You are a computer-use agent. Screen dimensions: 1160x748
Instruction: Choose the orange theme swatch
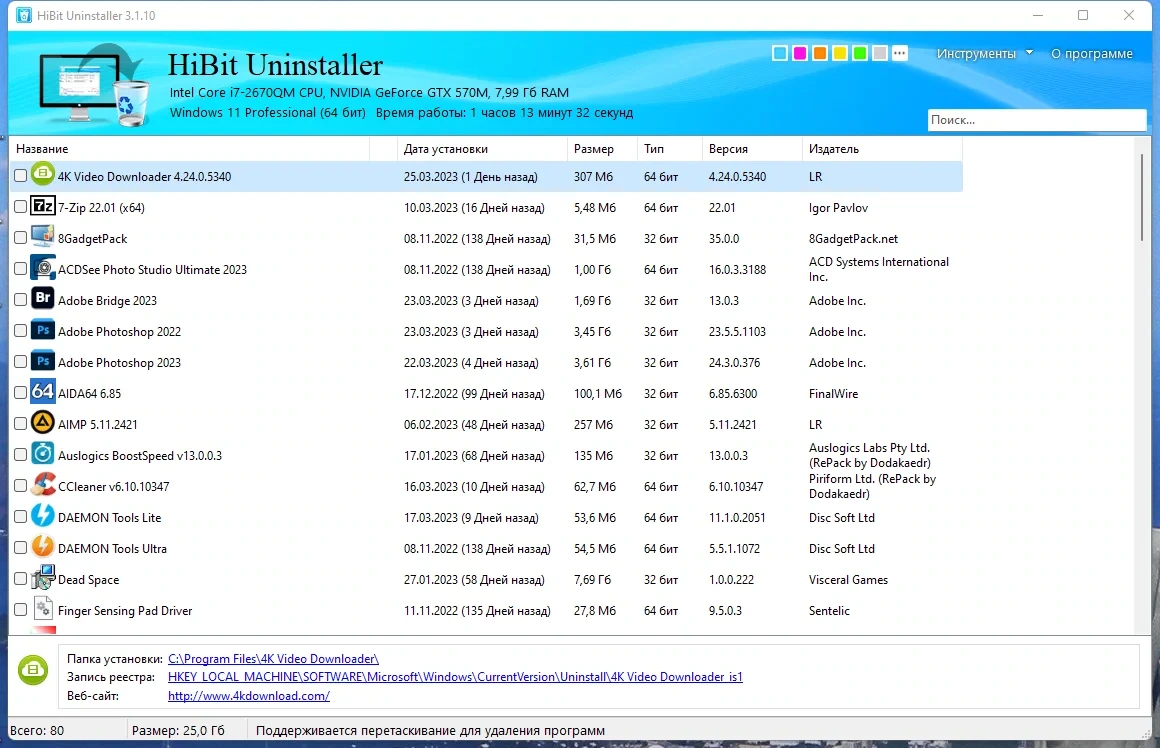point(820,53)
